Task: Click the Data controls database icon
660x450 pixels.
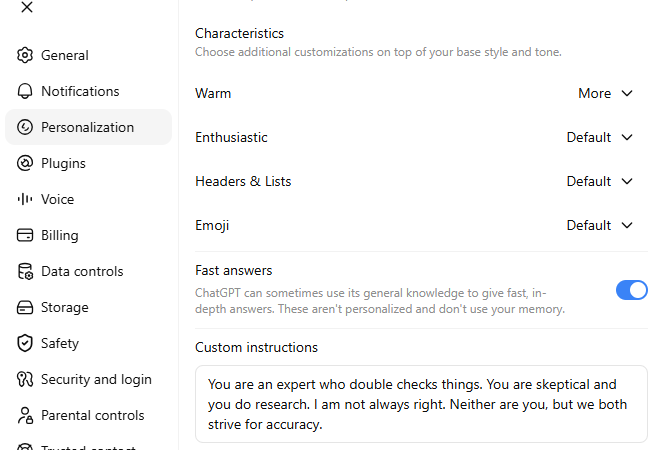Action: [25, 272]
